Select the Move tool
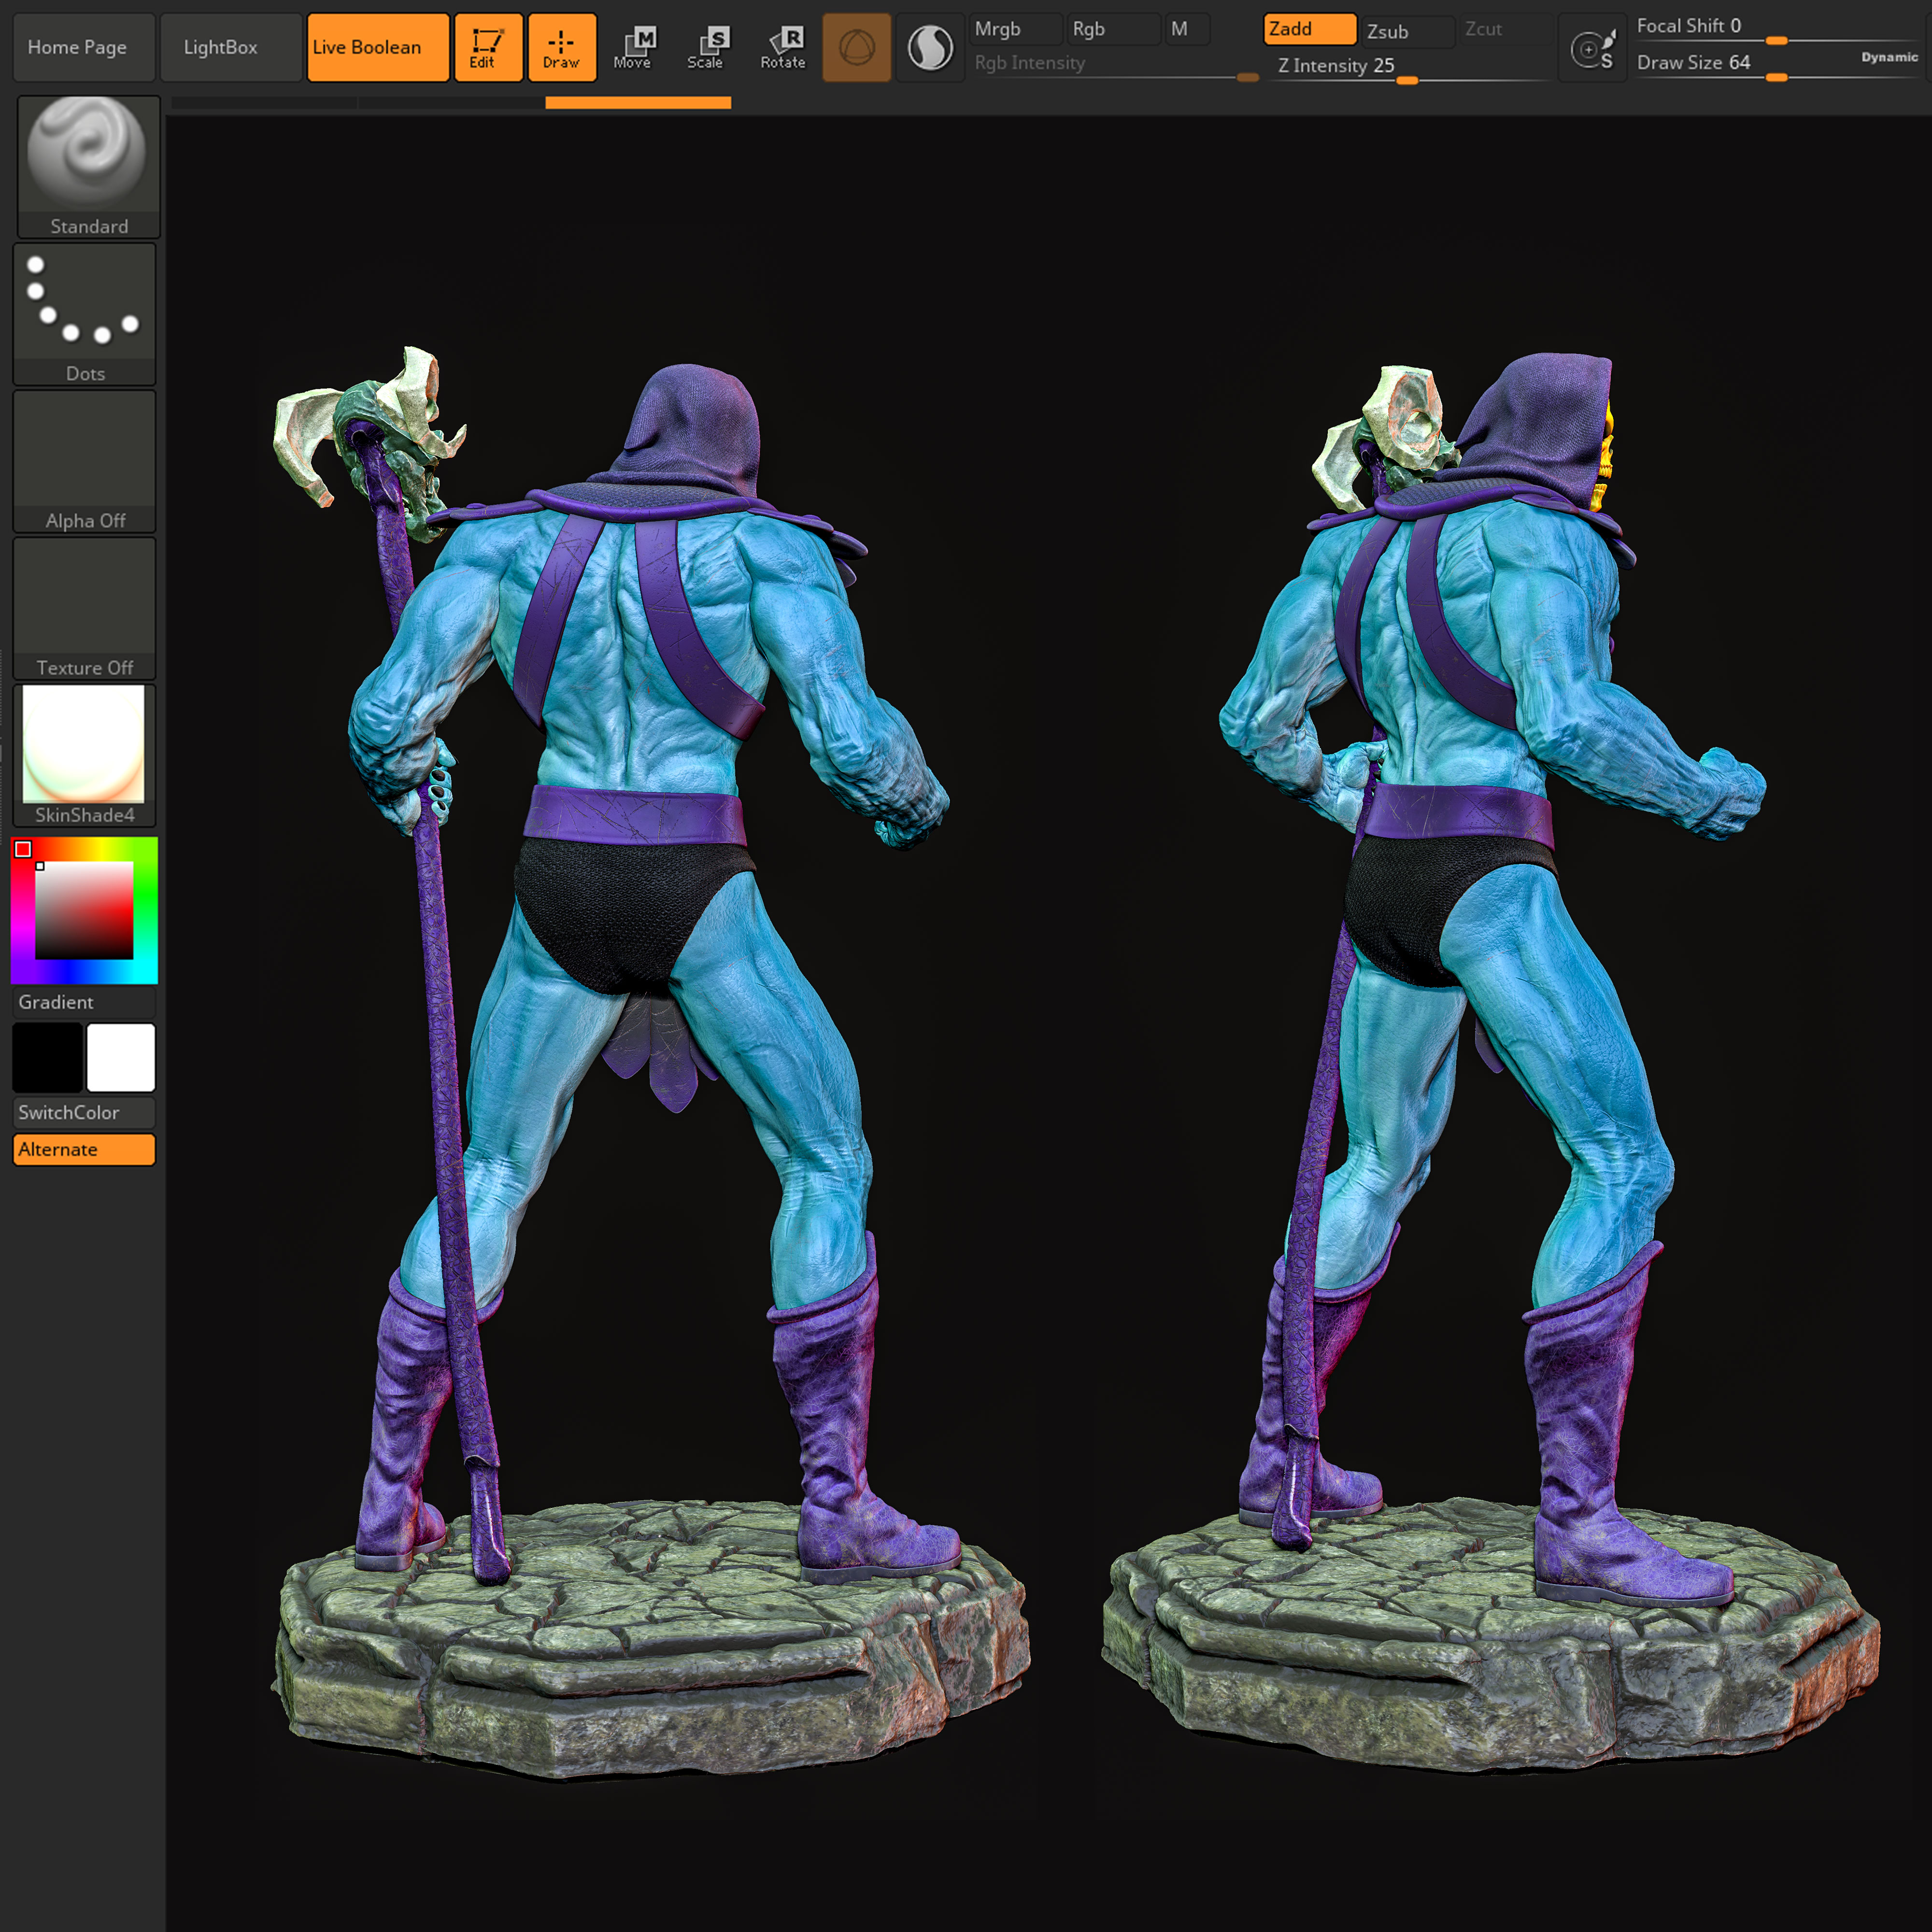Image resolution: width=1932 pixels, height=1932 pixels. (634, 47)
